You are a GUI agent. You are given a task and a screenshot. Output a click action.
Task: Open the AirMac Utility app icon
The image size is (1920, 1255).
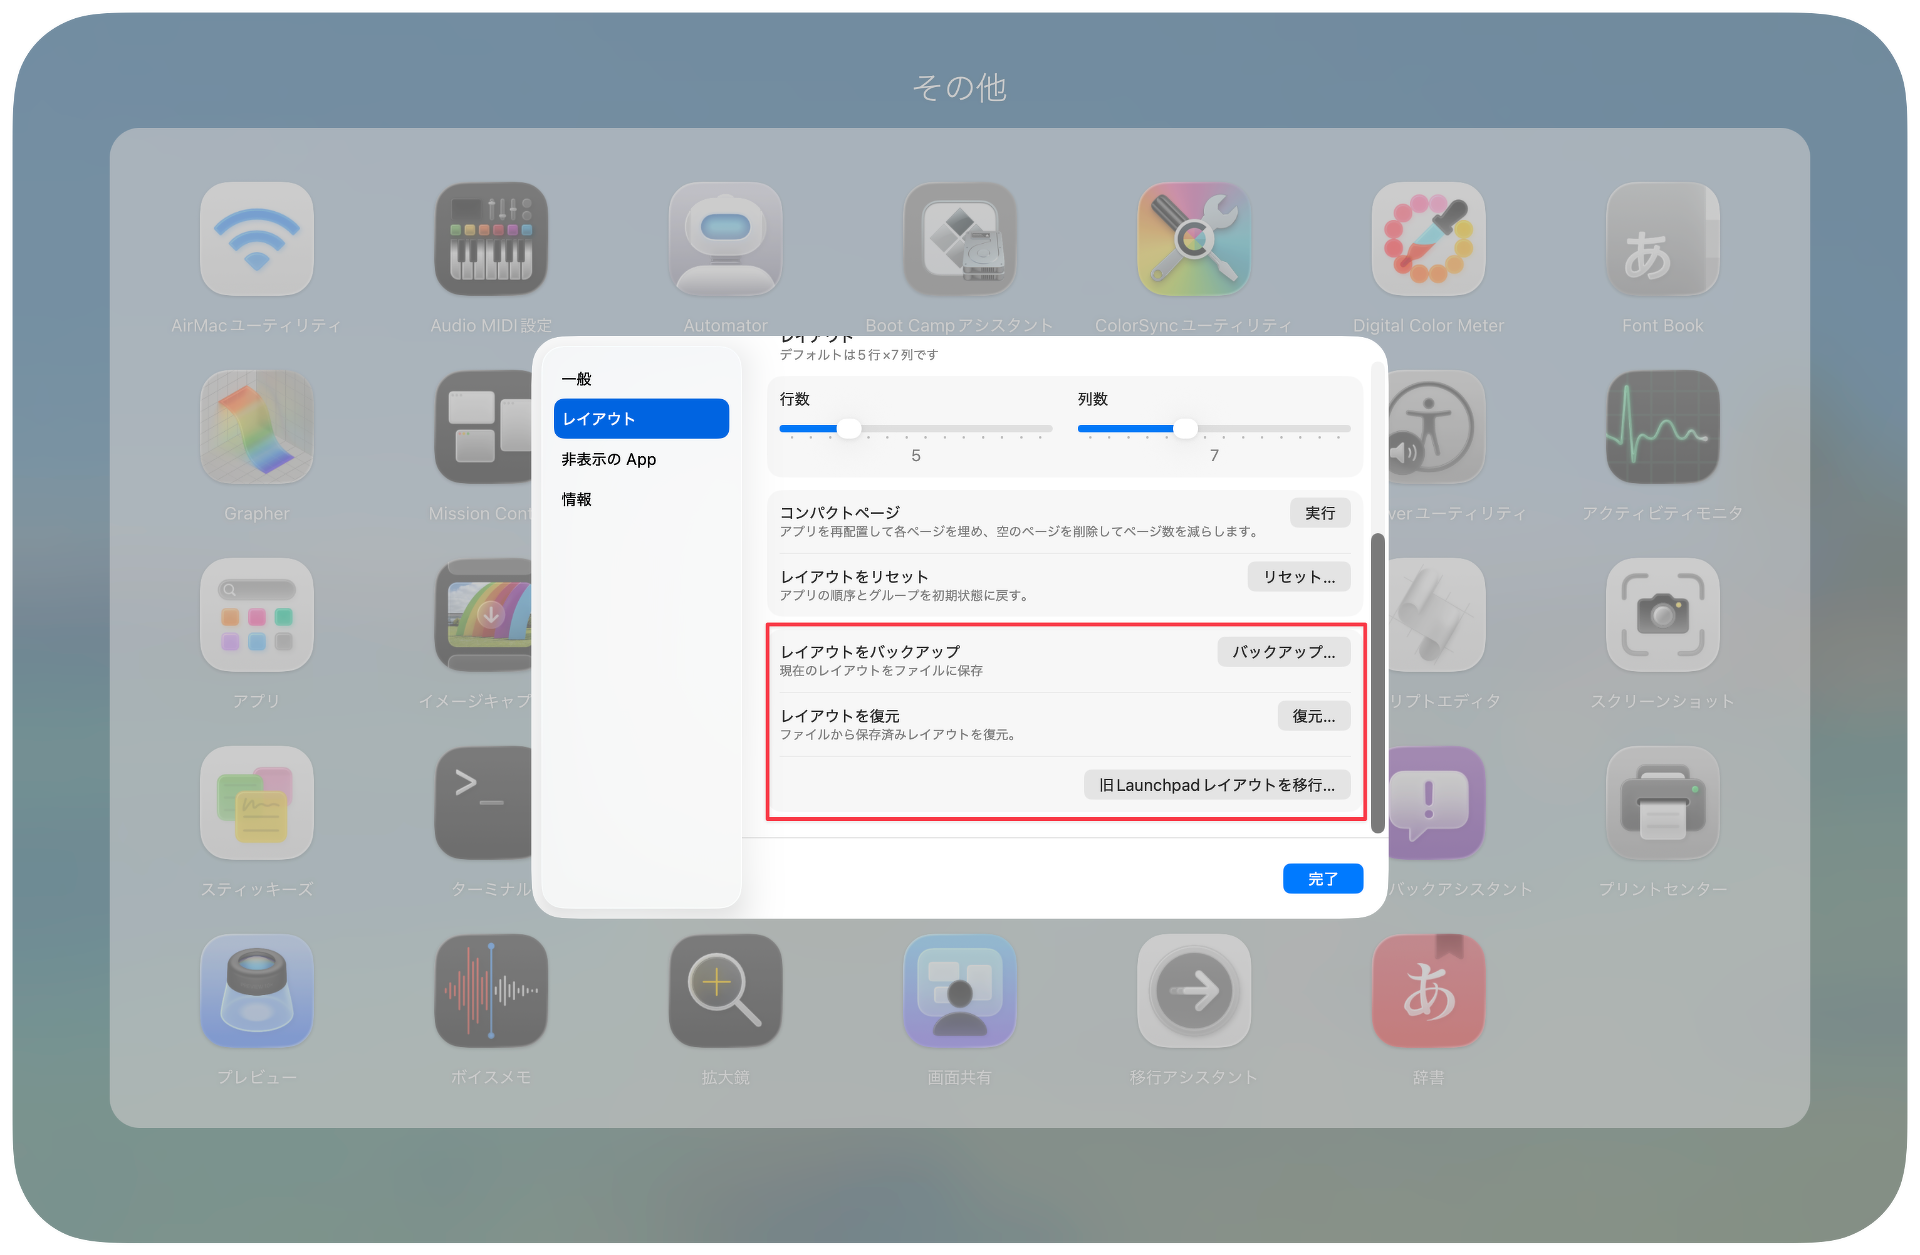(x=257, y=240)
